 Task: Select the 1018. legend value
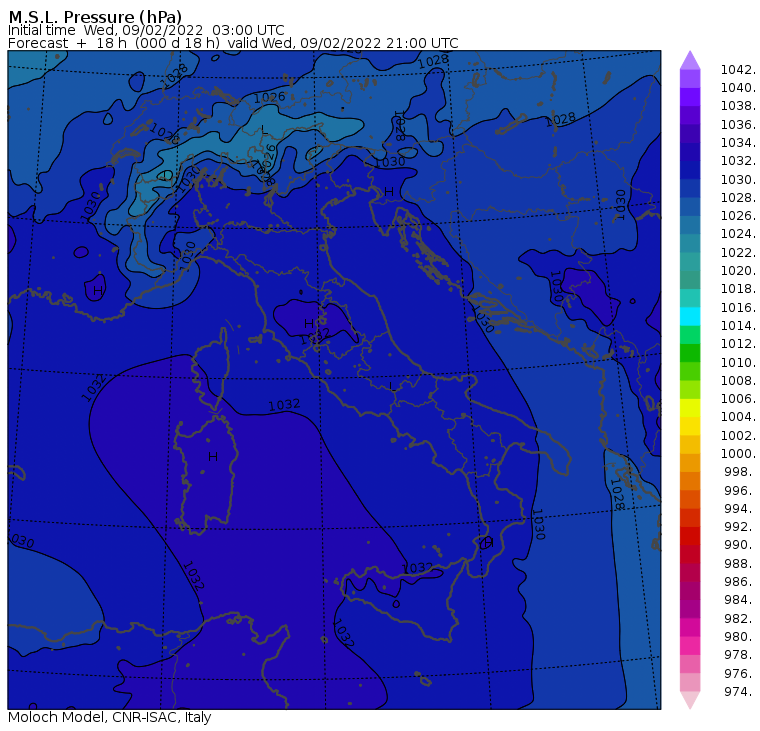coord(738,288)
